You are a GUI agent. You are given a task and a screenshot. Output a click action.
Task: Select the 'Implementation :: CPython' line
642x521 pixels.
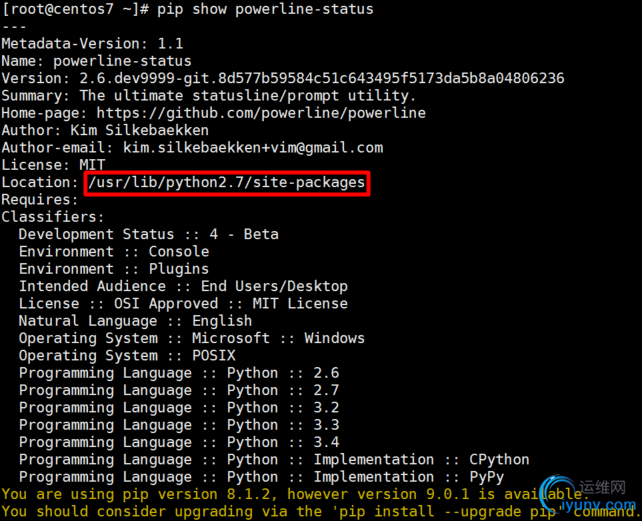[x=274, y=460]
